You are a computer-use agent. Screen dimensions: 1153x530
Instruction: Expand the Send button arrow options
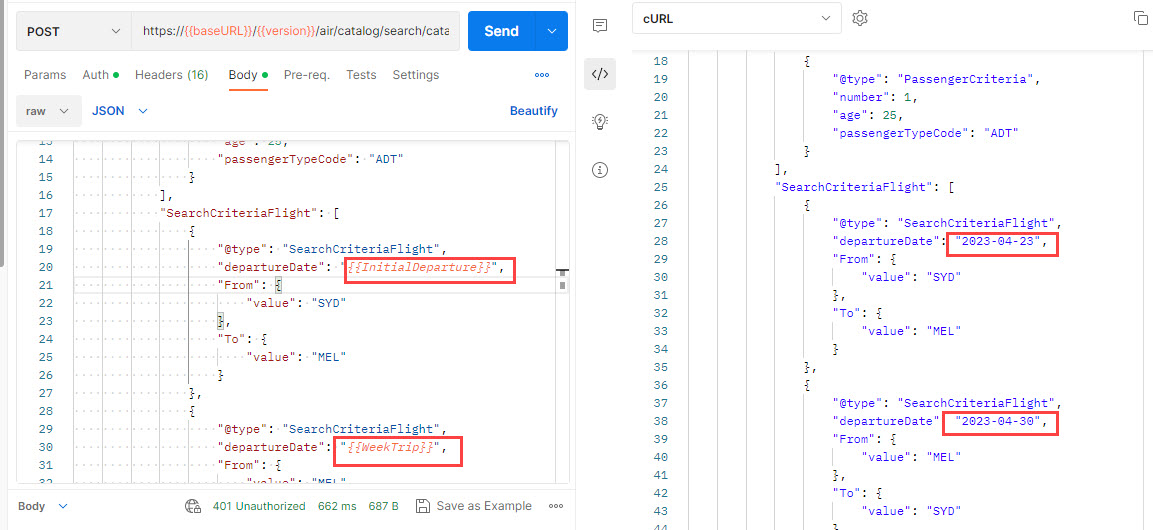click(552, 31)
